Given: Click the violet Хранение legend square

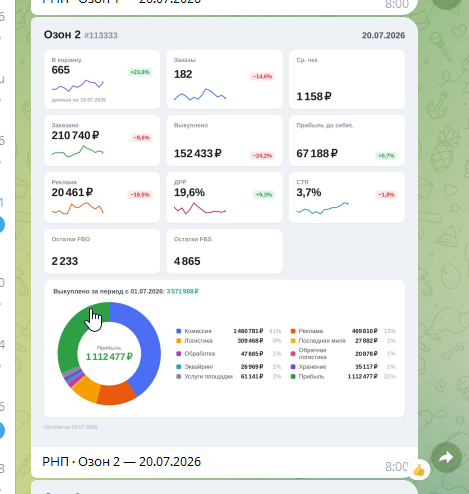Looking at the screenshot, I should [x=293, y=367].
